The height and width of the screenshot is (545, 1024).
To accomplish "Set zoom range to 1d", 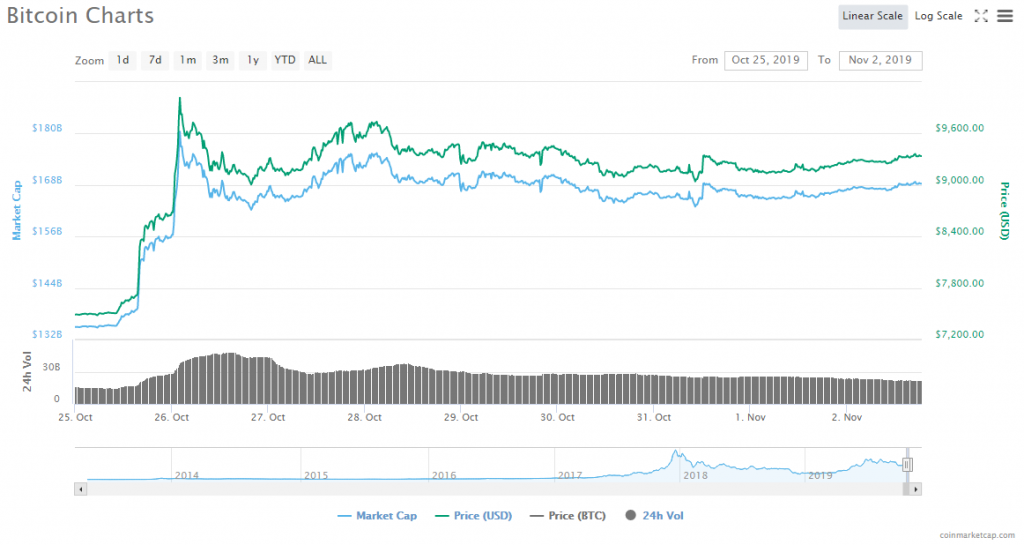I will [123, 60].
